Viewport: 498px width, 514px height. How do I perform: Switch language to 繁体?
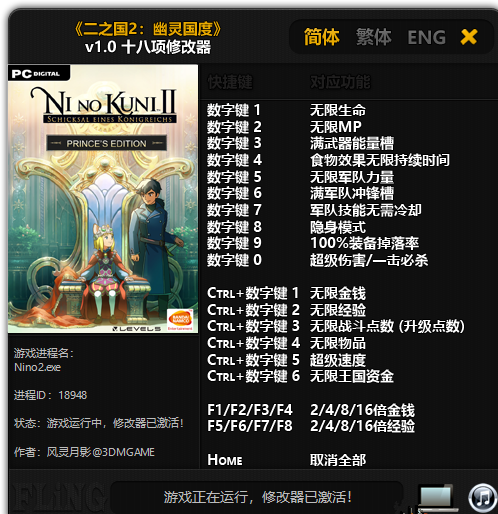click(x=374, y=37)
